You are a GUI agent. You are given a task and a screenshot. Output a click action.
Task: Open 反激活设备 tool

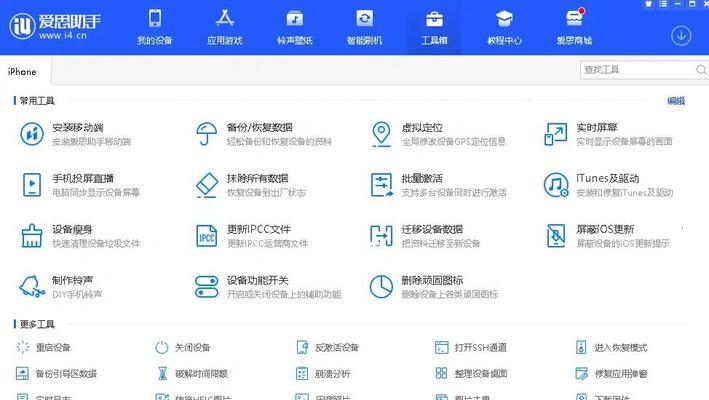coord(328,348)
